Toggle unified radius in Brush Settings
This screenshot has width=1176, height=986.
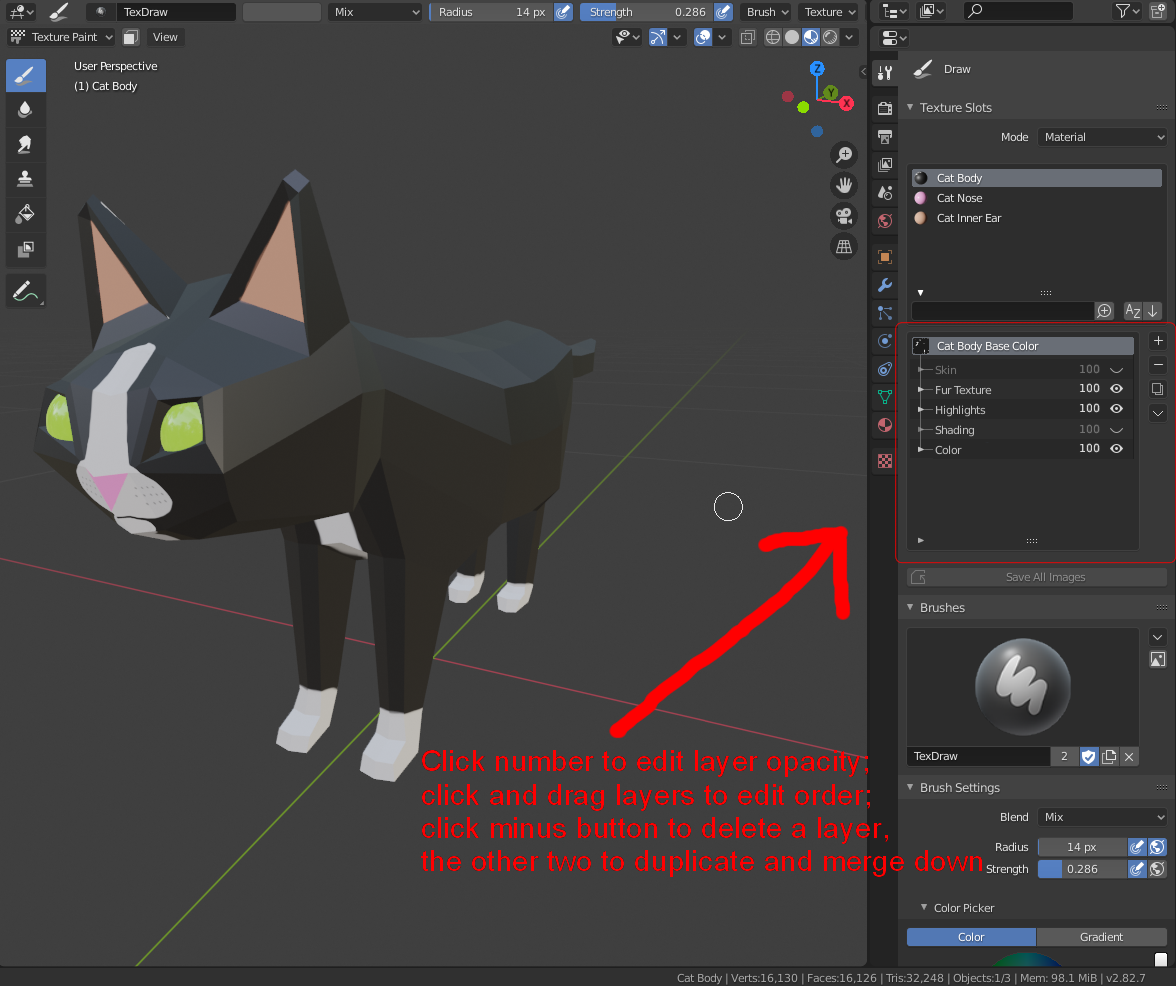(x=1157, y=847)
